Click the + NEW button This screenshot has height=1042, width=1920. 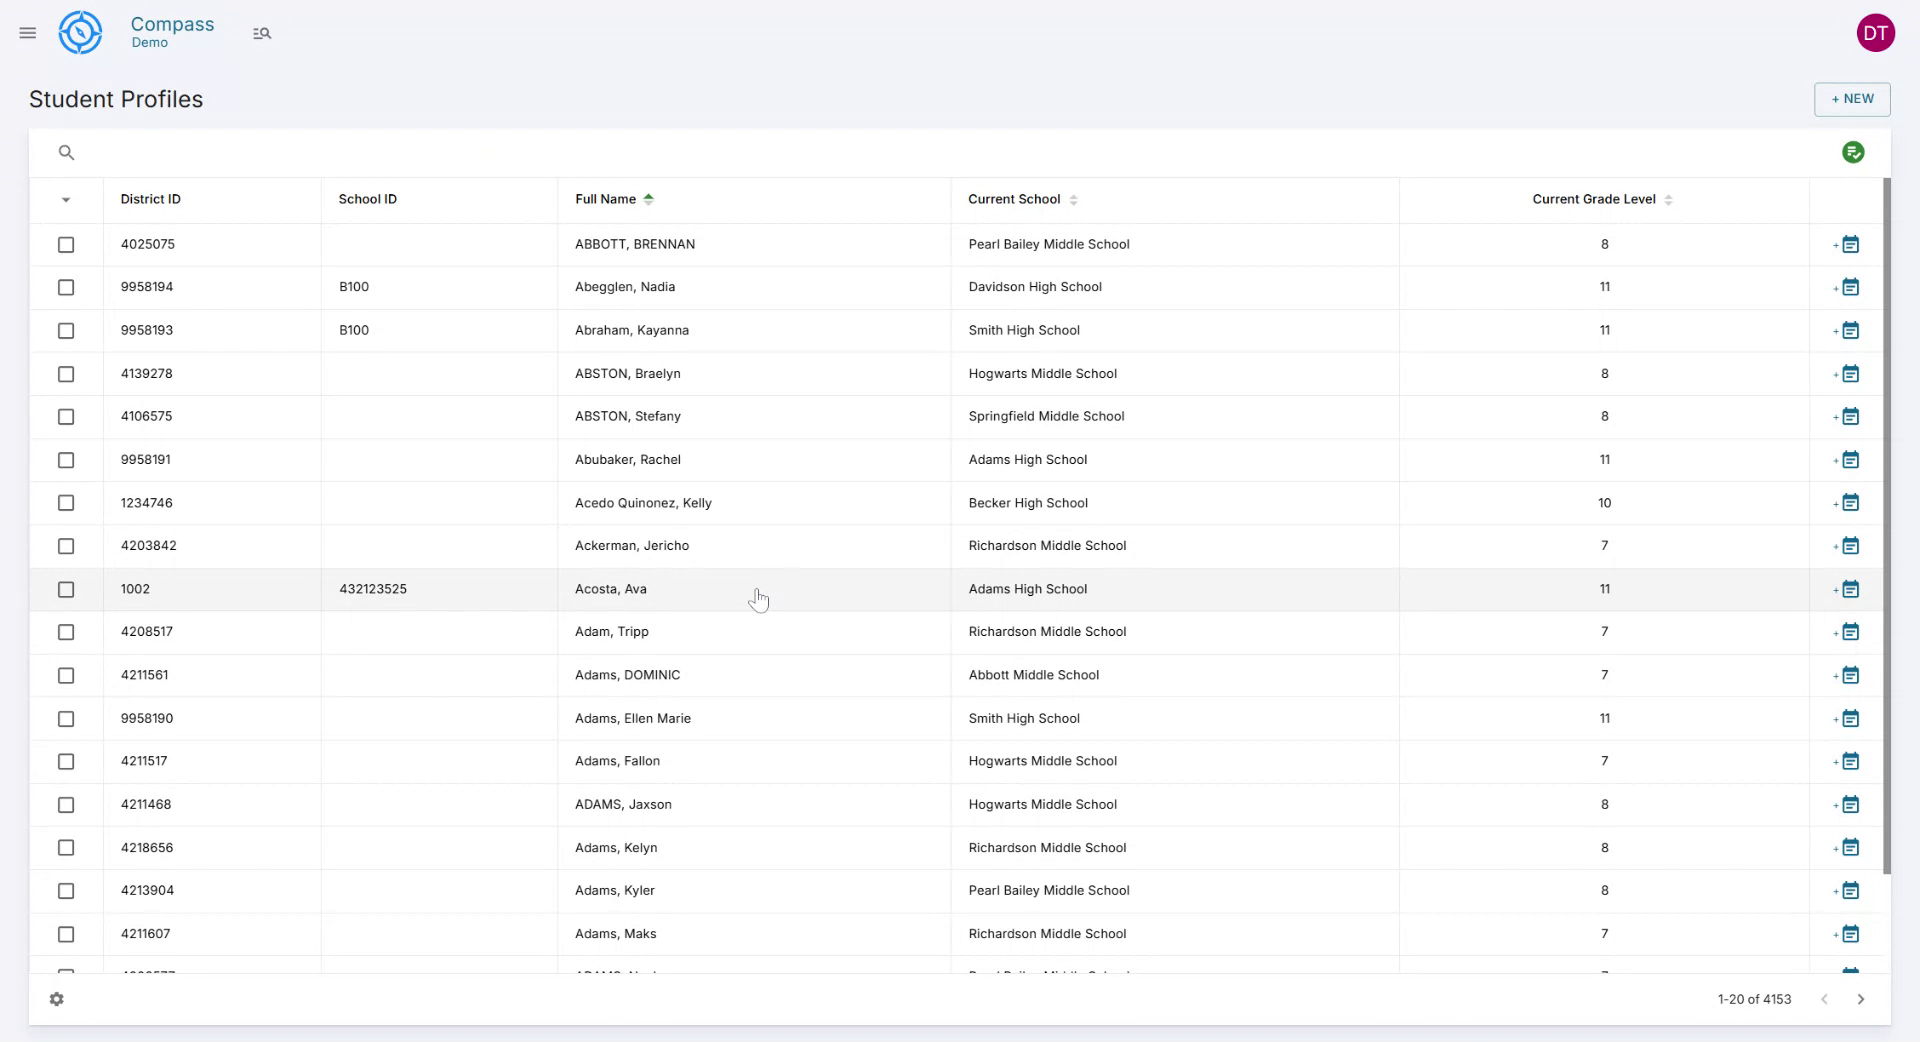[x=1852, y=98]
